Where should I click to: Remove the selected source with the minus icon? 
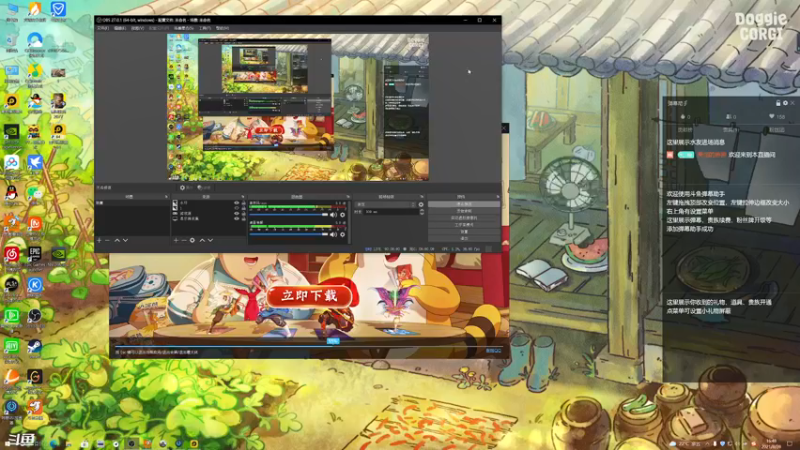184,240
